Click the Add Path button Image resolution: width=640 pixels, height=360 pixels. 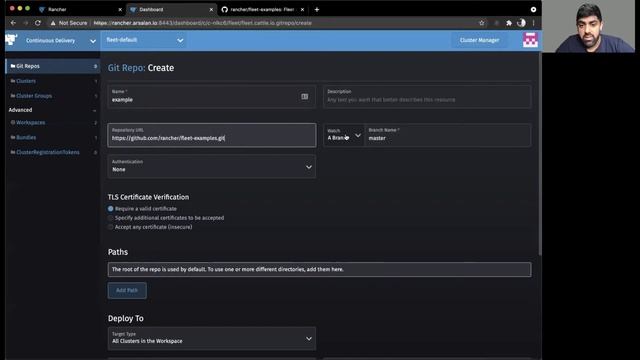point(127,290)
